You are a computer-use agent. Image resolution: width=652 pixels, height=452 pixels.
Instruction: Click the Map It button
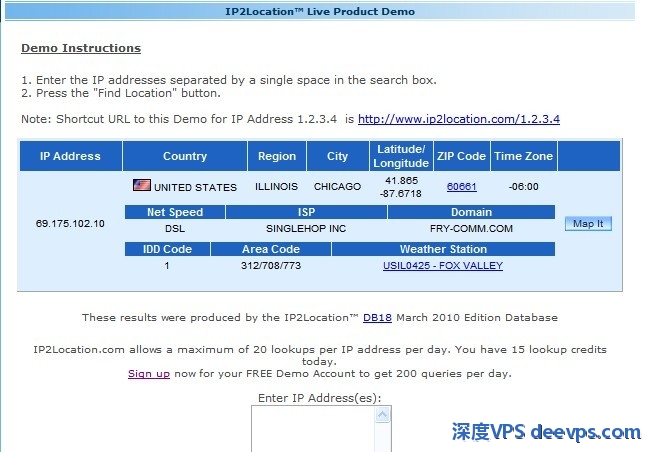click(x=588, y=224)
